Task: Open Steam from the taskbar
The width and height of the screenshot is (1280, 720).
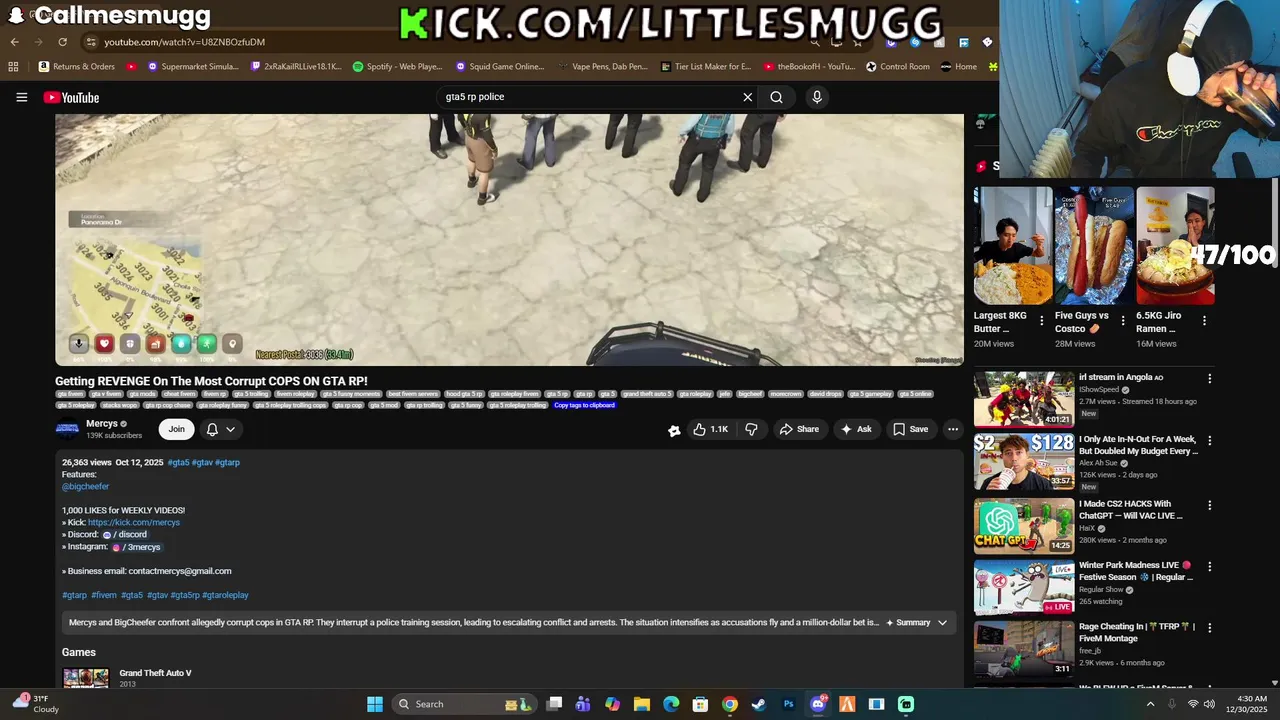Action: (x=759, y=704)
